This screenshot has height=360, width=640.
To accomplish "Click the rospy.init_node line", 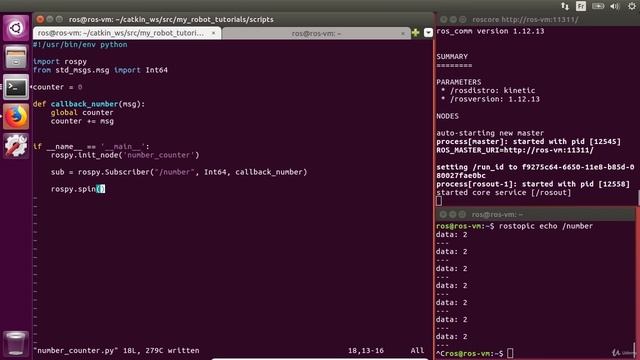I will [x=125, y=155].
